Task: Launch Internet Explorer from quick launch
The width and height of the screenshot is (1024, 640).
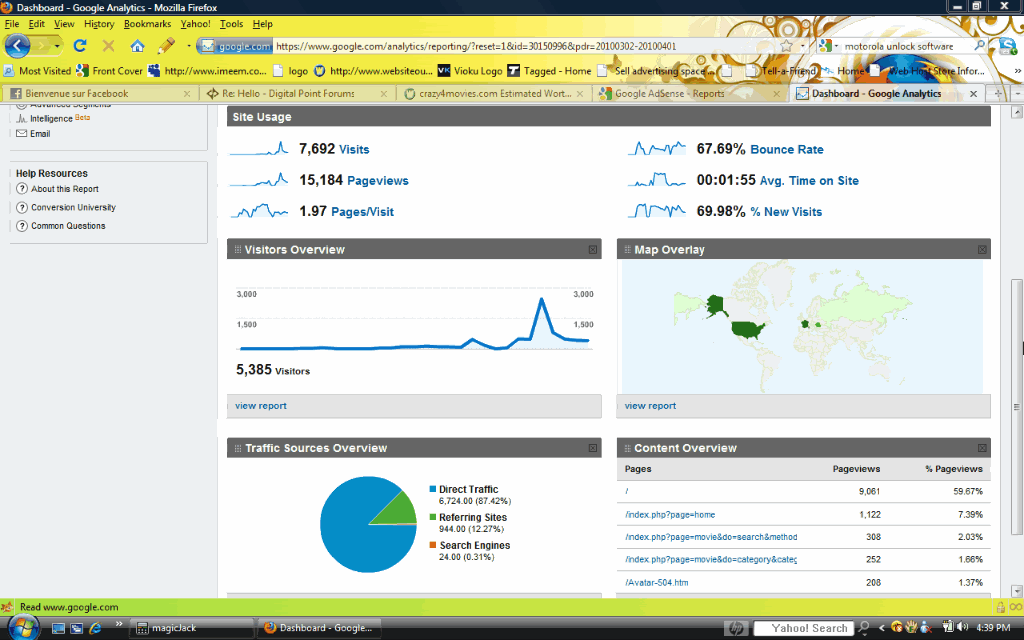Action: (x=95, y=628)
